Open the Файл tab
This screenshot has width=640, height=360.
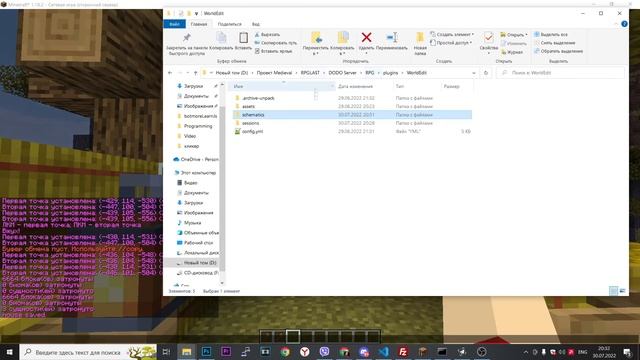pyautogui.click(x=174, y=24)
